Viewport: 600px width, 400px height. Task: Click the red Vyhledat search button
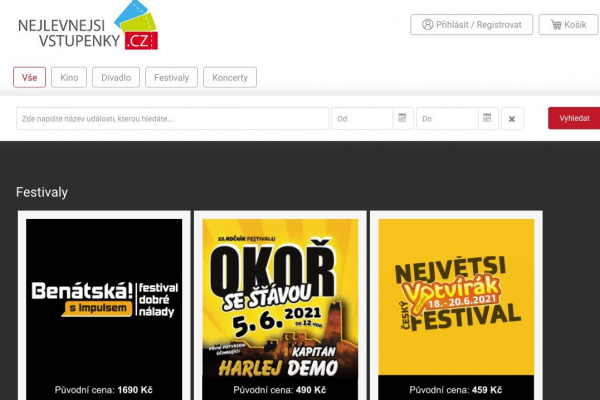(x=574, y=118)
